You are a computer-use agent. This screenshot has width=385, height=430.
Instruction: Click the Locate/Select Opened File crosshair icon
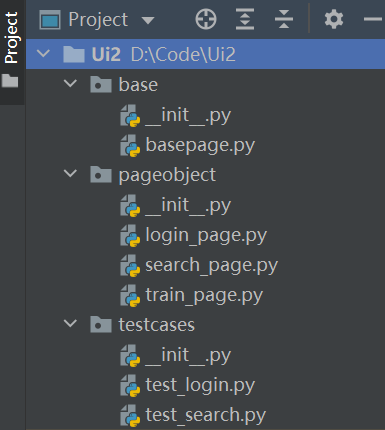point(206,19)
